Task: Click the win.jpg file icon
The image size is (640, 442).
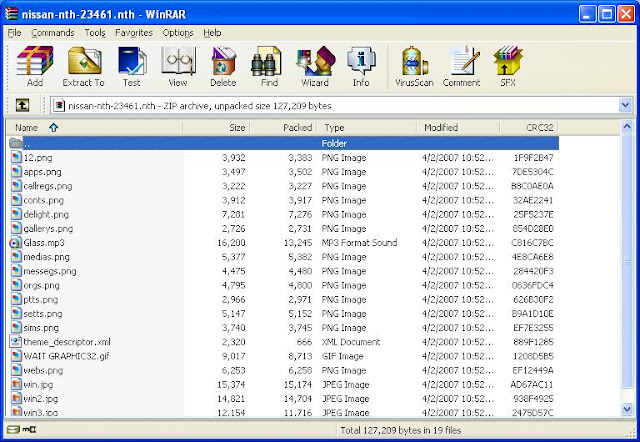Action: pos(16,384)
